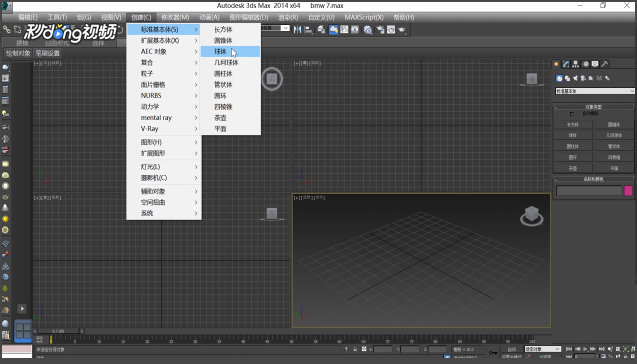Toggle the viewport layout button at bottom-left
637x364 pixels.
(x=23, y=330)
